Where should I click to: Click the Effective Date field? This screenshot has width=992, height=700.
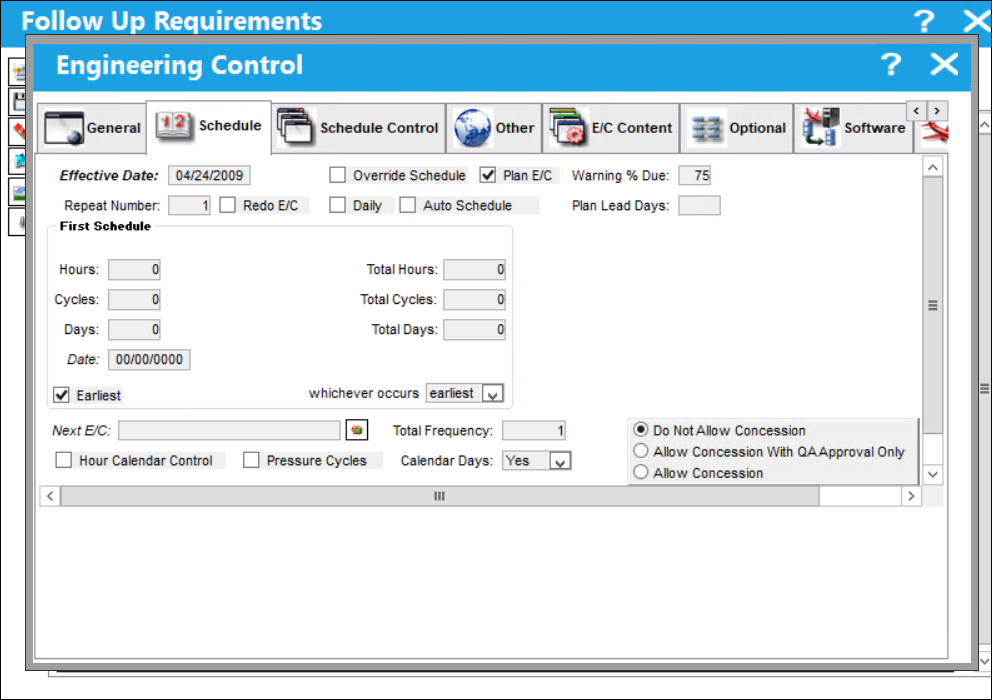(x=209, y=175)
